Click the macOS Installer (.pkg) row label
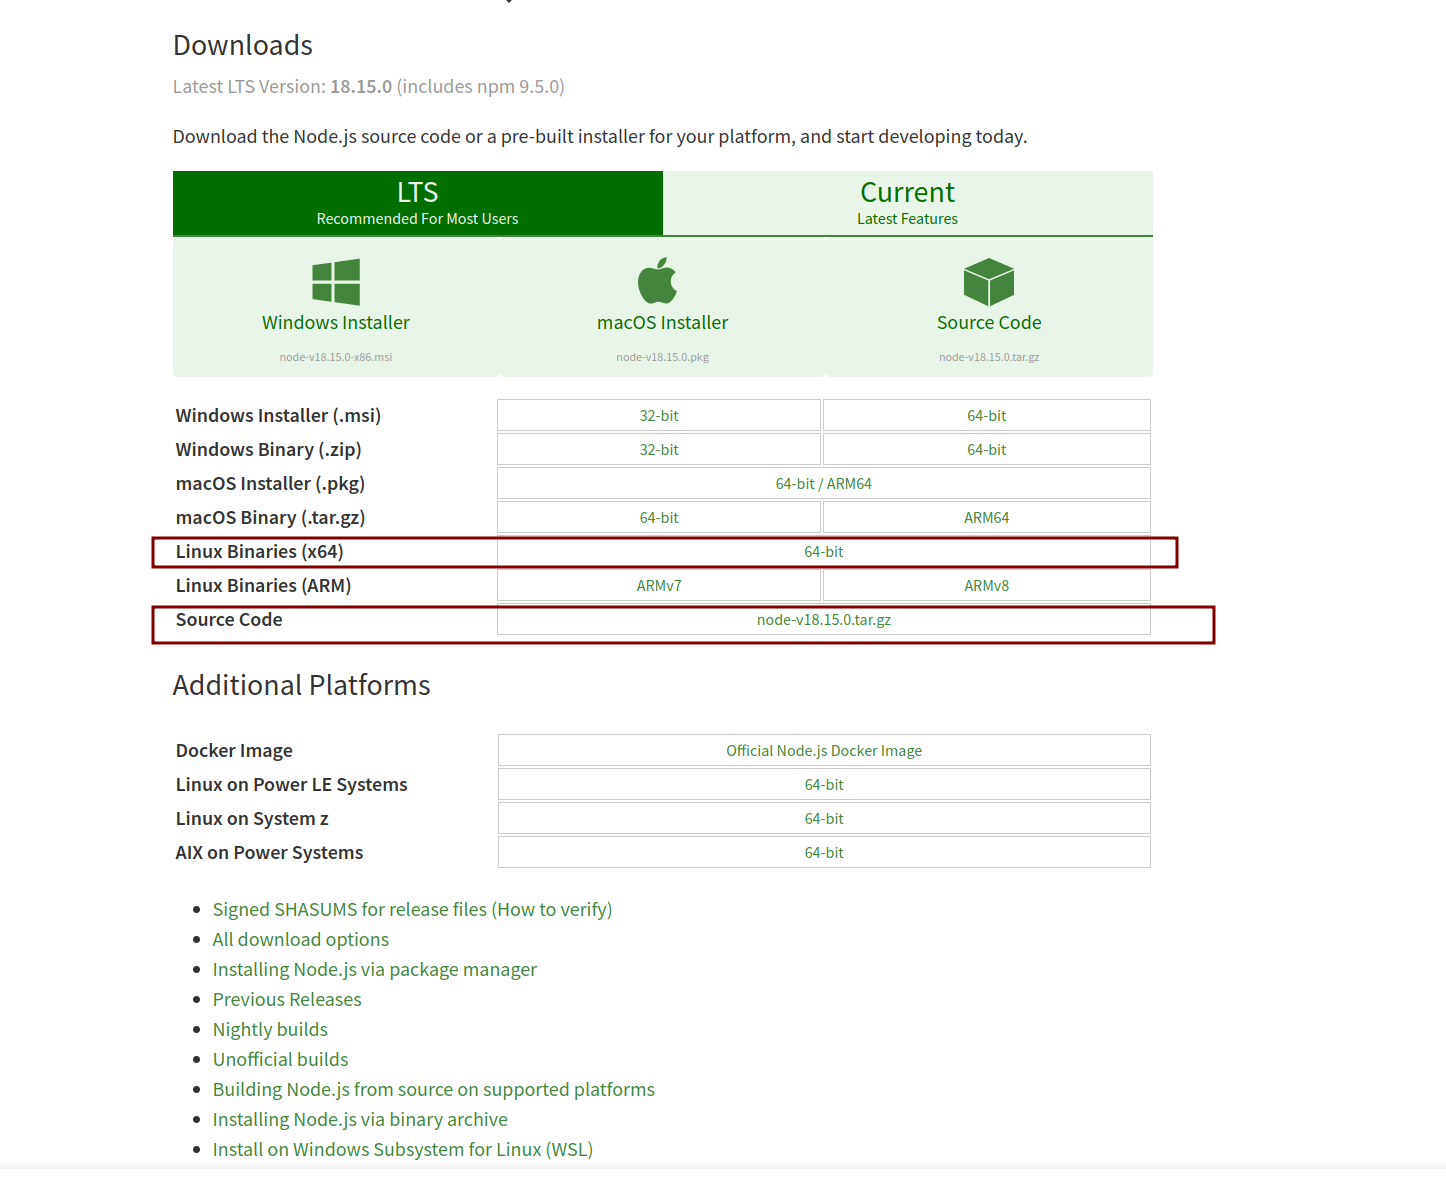Viewport: 1446px width, 1181px height. pos(270,483)
